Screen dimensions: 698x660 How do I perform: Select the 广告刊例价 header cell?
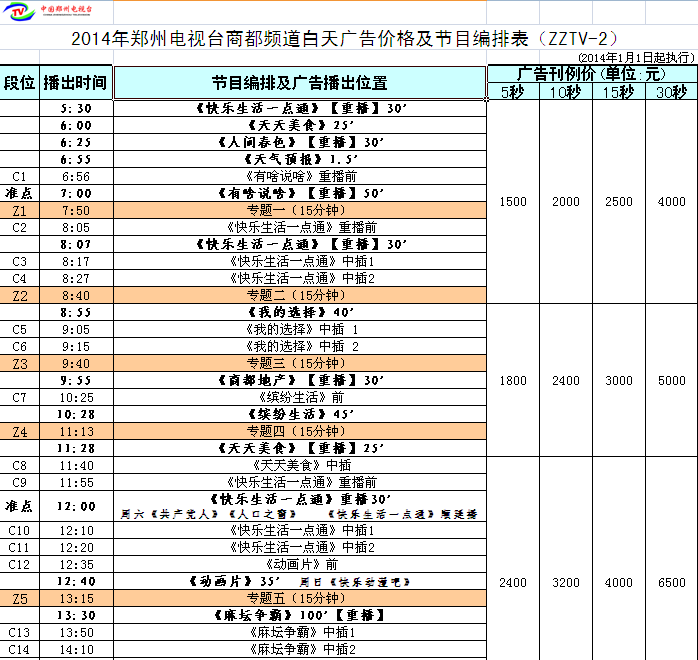tap(592, 74)
